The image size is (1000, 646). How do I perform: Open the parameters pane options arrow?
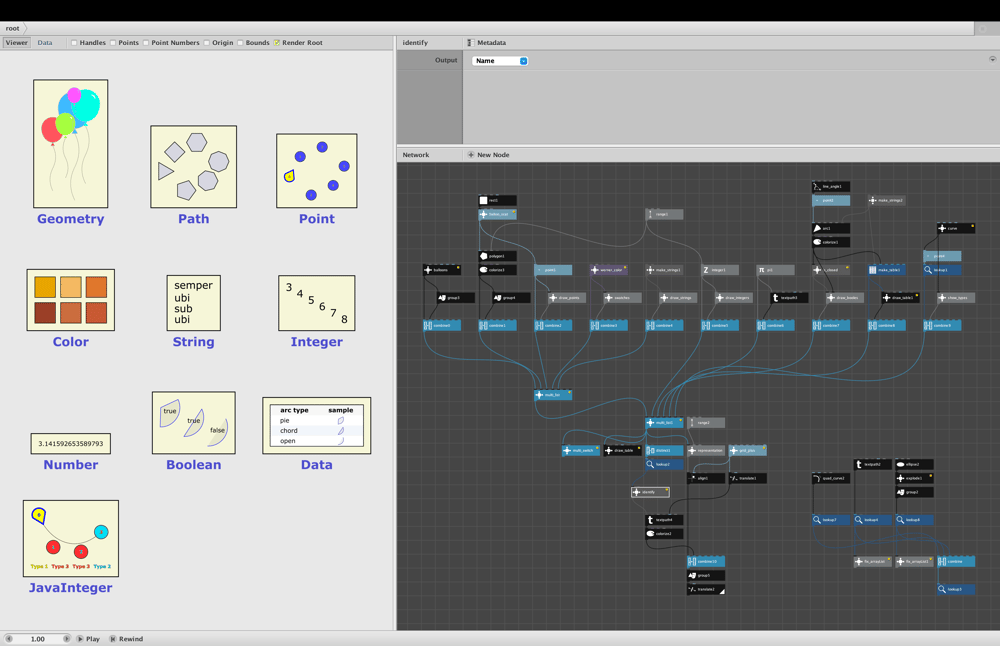(992, 59)
